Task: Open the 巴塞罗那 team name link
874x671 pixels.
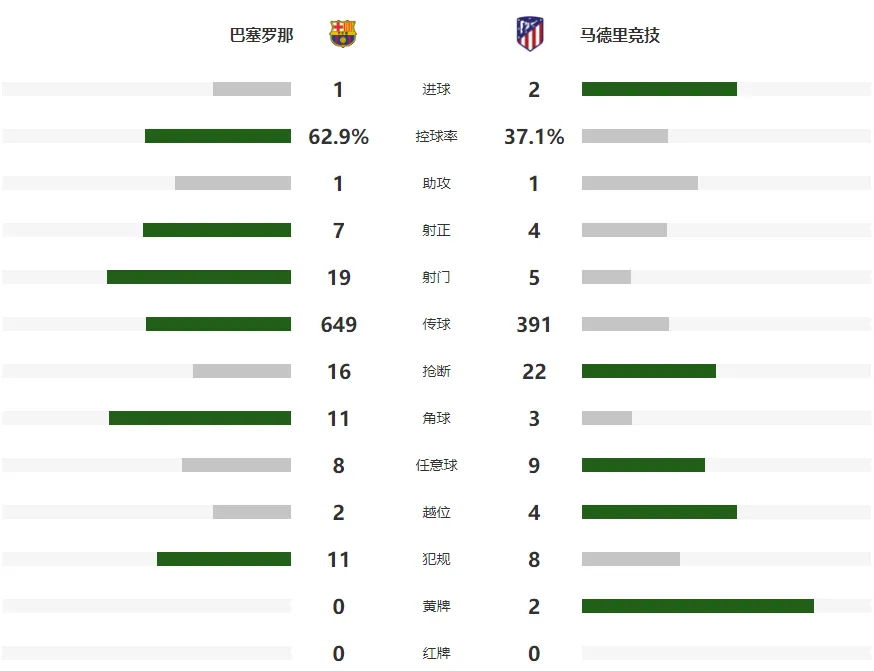Action: point(261,35)
